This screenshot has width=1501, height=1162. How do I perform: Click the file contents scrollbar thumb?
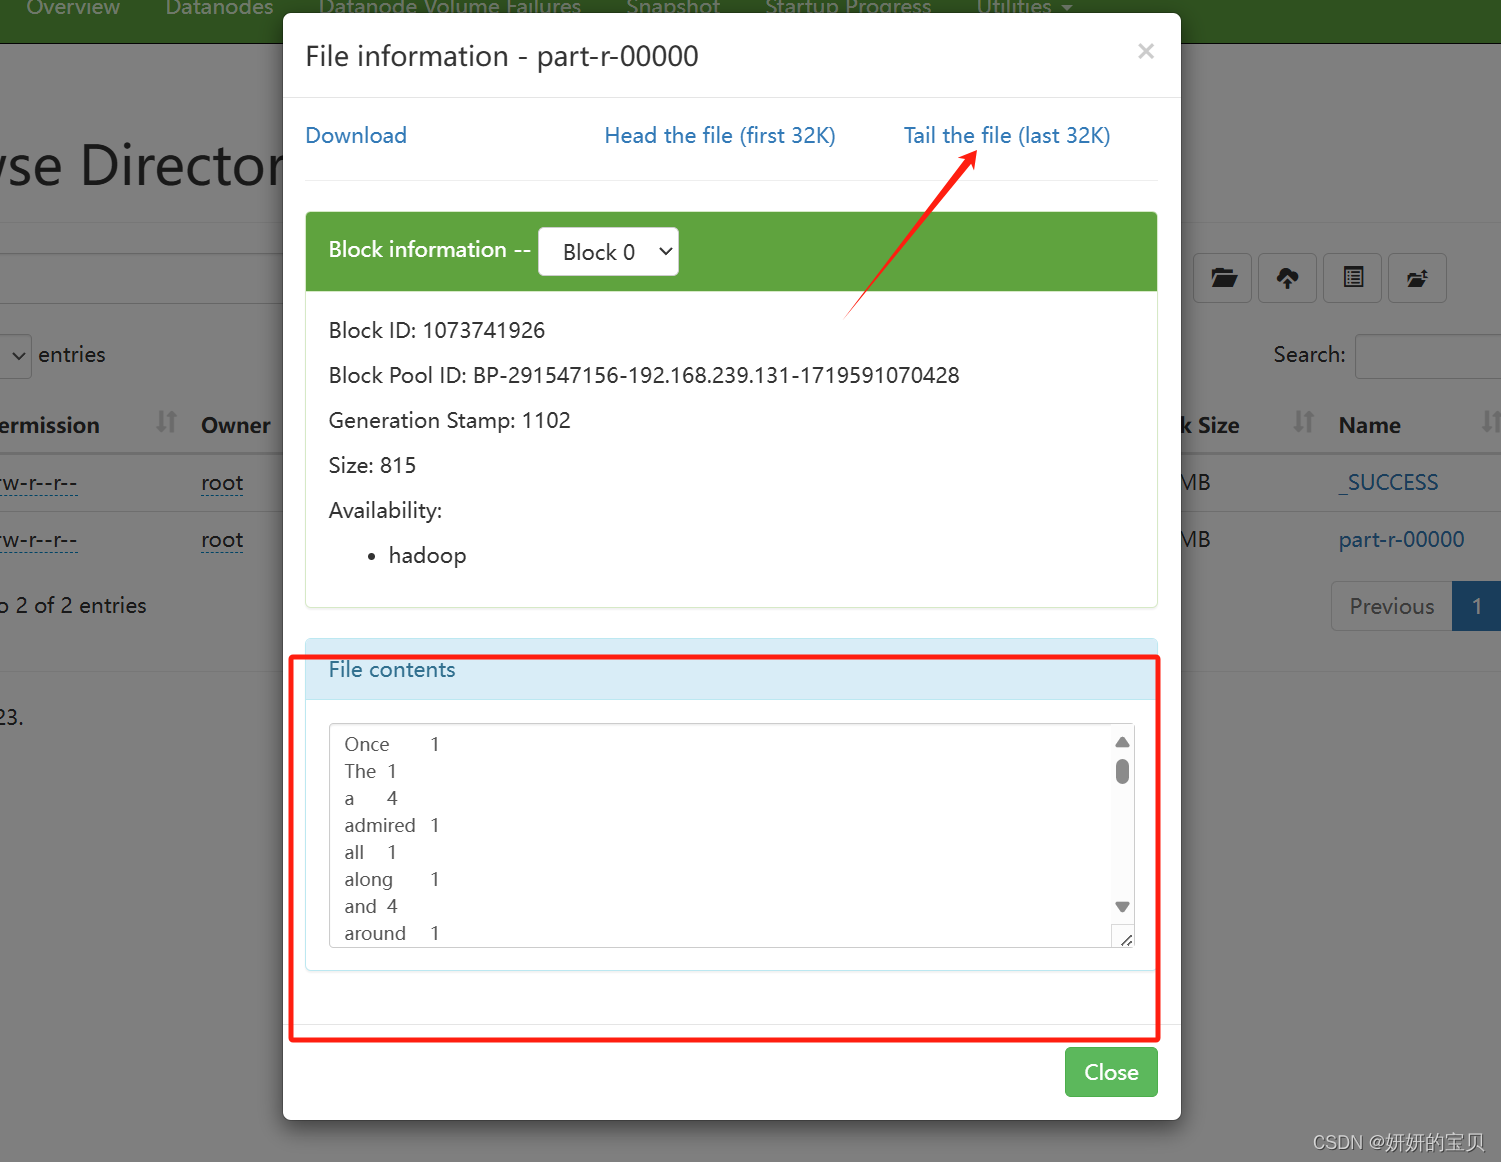(1122, 771)
